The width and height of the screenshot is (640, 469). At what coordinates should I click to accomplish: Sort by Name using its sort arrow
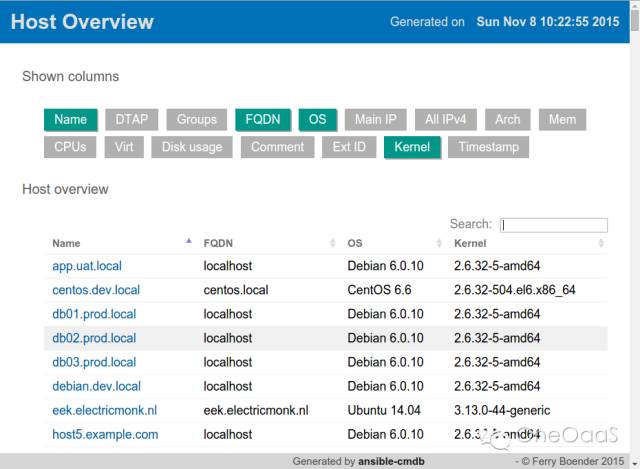coord(189,241)
